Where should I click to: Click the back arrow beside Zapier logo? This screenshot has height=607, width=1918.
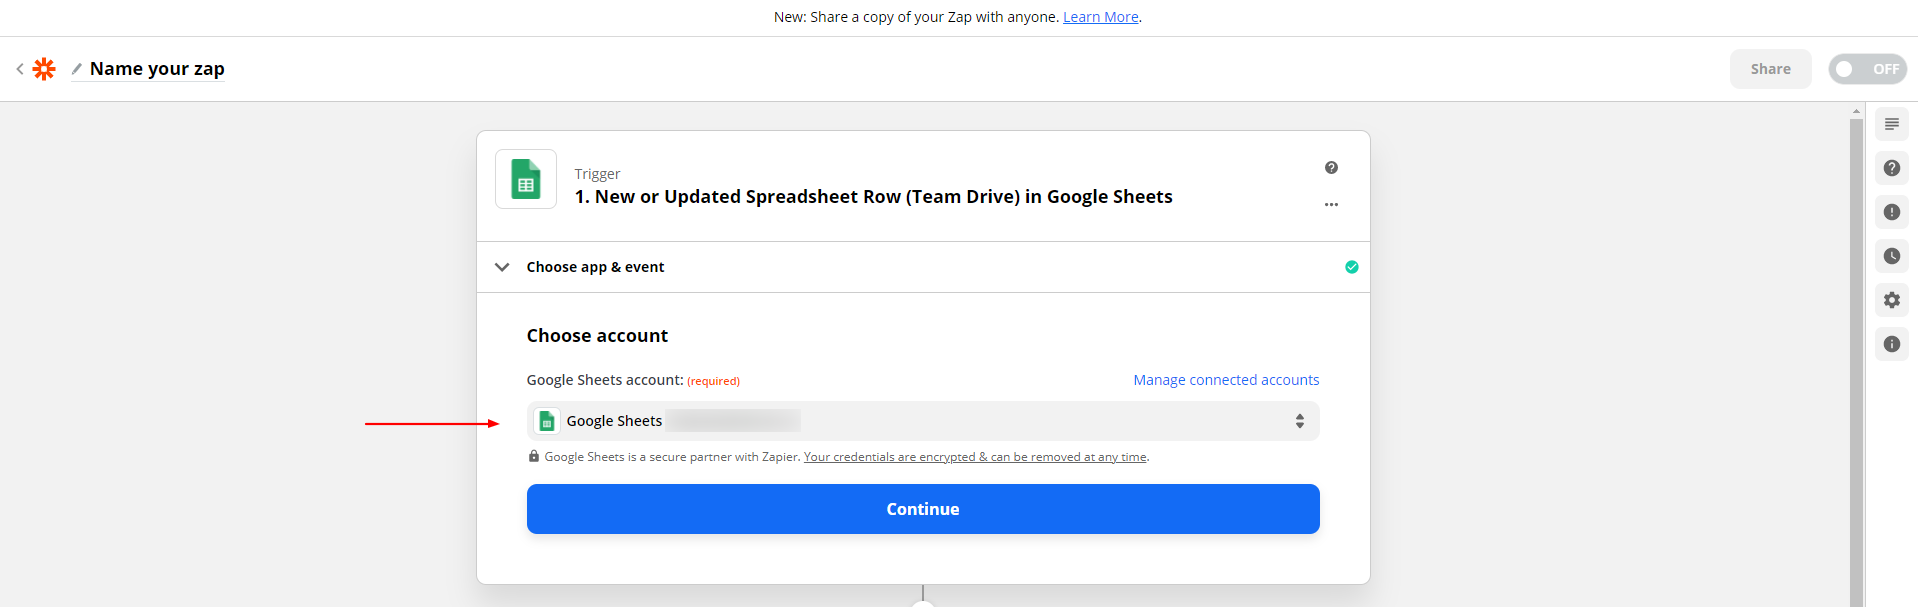click(20, 69)
